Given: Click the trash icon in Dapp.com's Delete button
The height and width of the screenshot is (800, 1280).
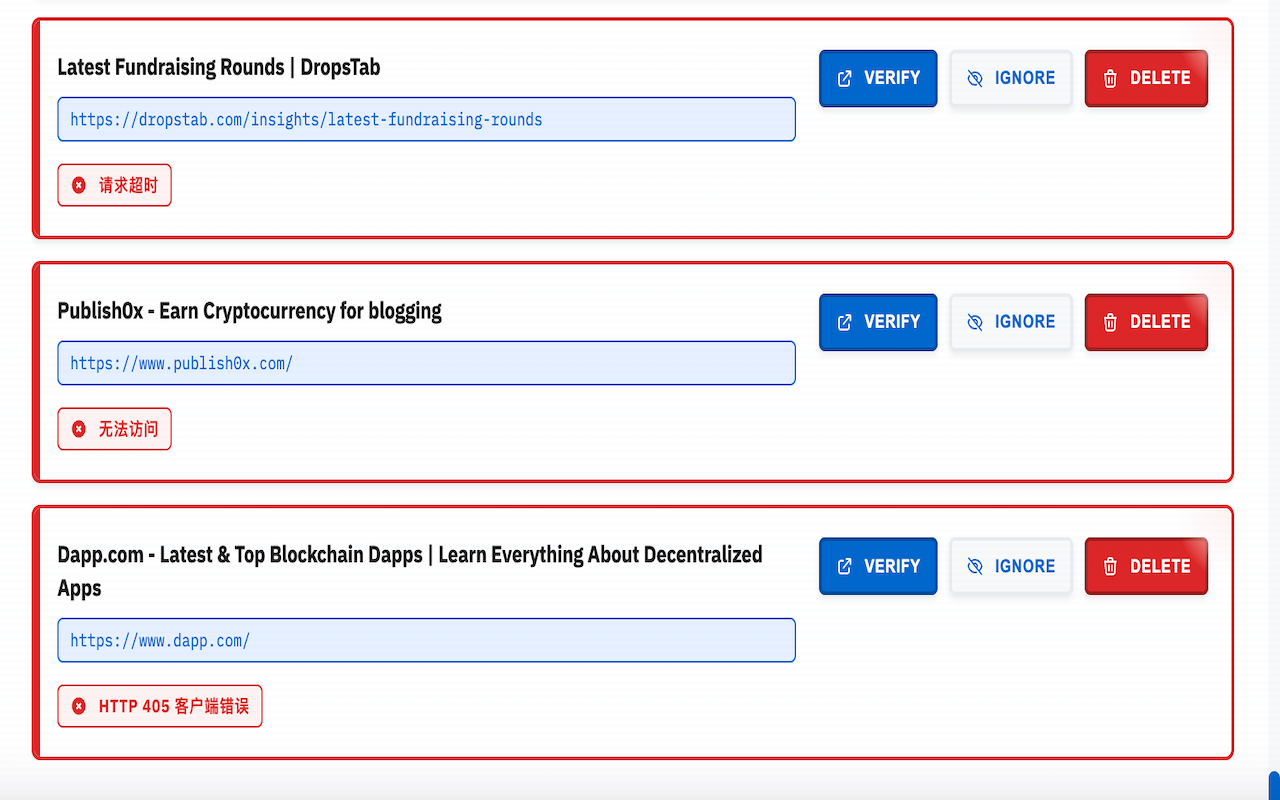Looking at the screenshot, I should tap(1110, 566).
